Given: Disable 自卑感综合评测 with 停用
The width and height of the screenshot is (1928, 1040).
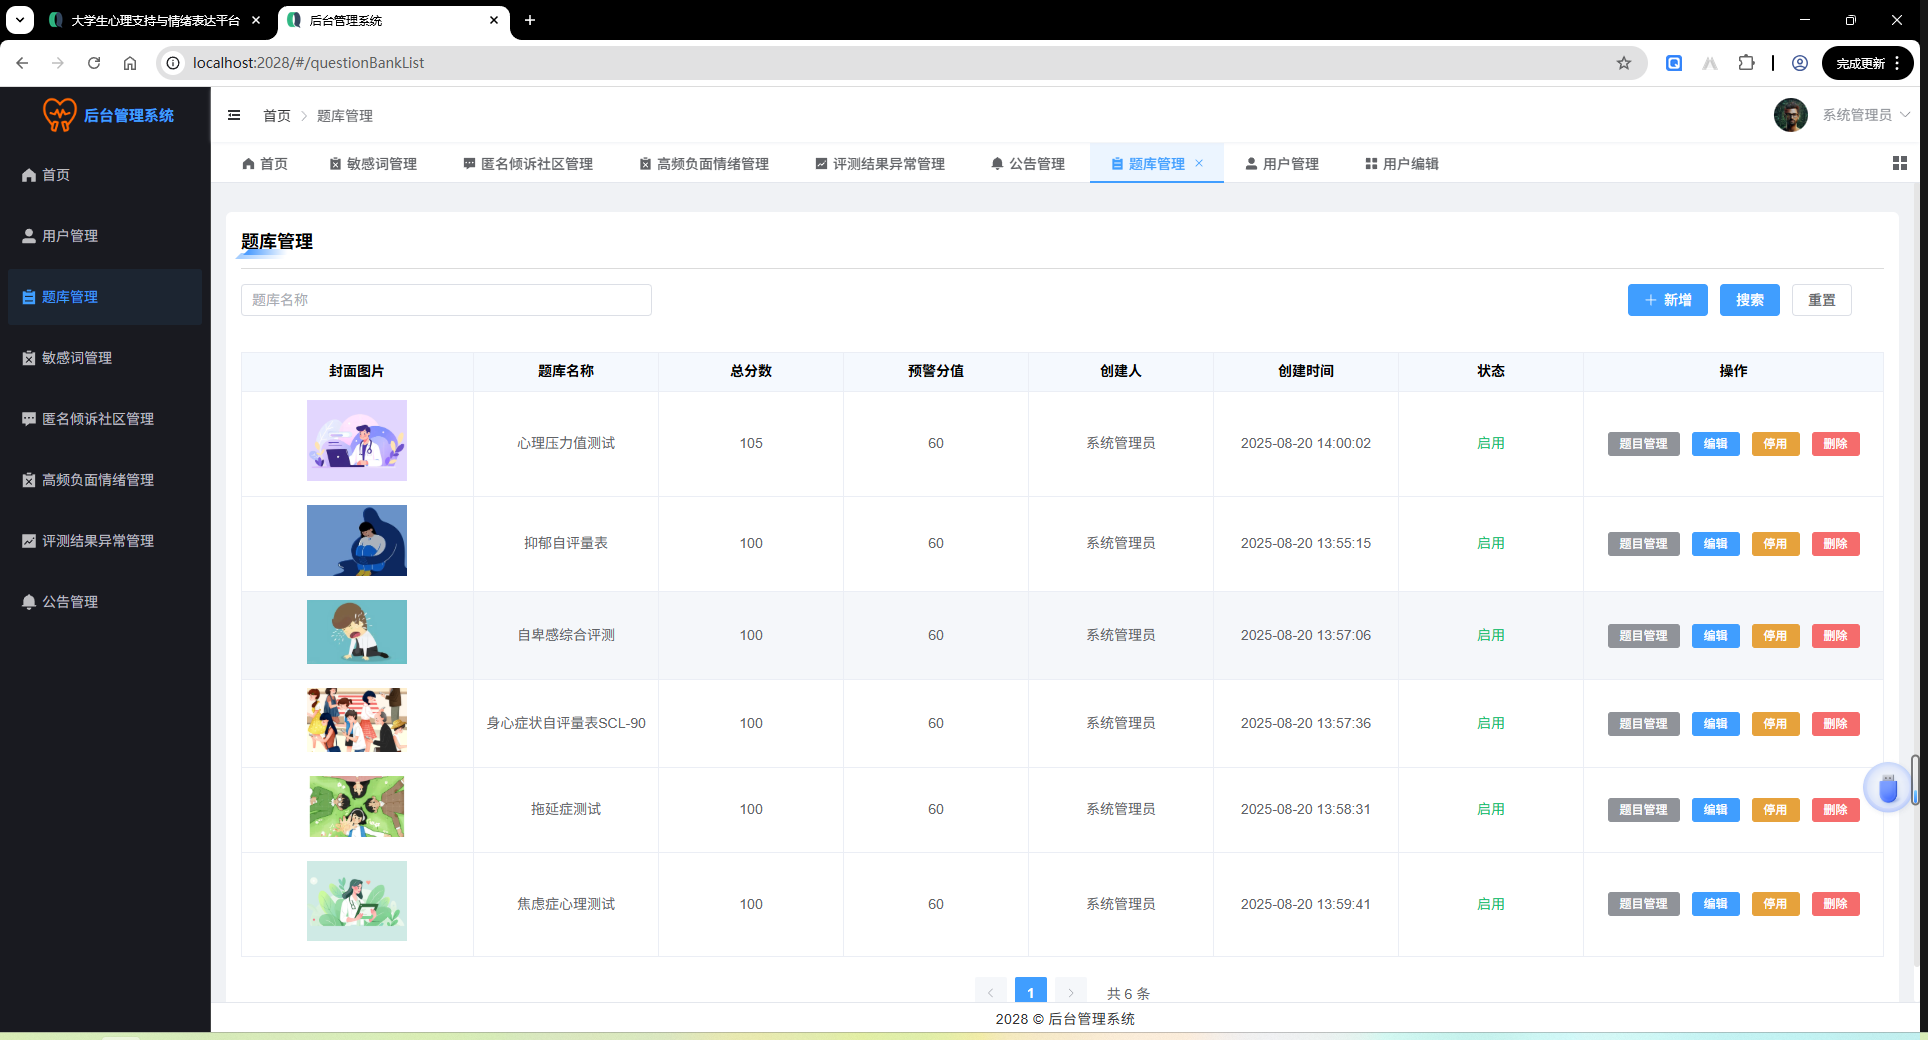Looking at the screenshot, I should click(x=1776, y=636).
